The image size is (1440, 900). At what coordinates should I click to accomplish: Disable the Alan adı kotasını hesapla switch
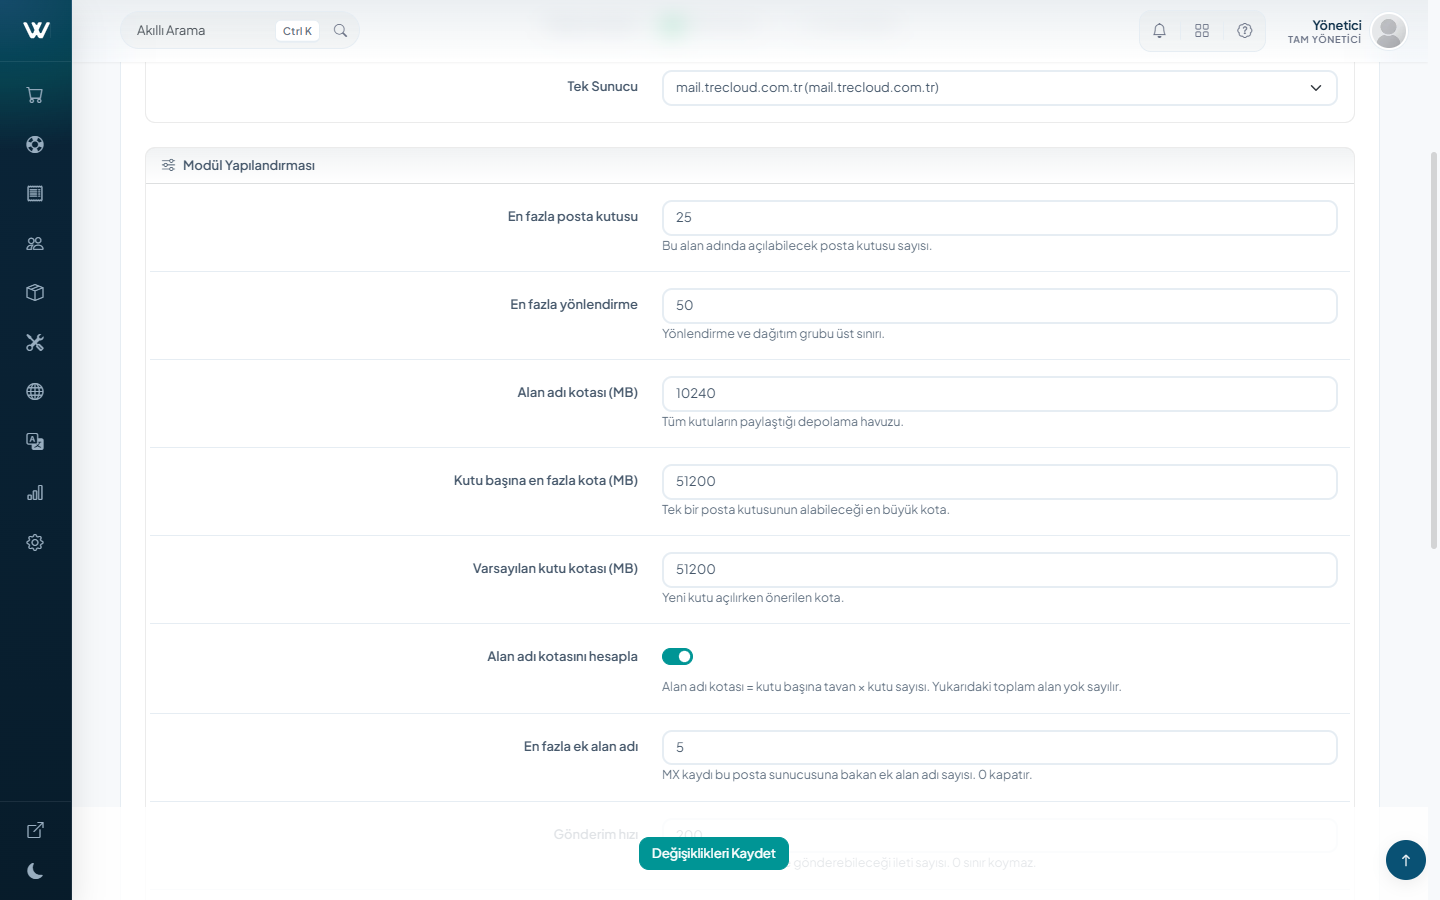[677, 656]
